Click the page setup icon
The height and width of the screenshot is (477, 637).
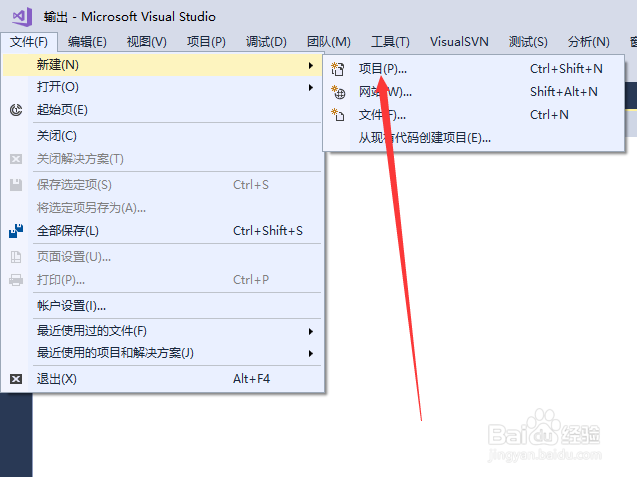(16, 257)
